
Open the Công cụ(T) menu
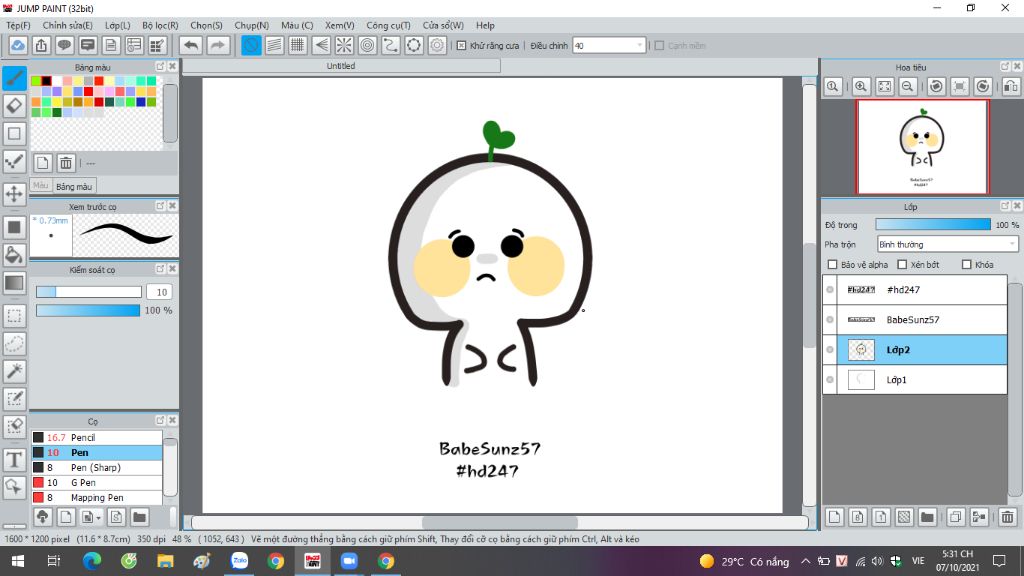389,25
